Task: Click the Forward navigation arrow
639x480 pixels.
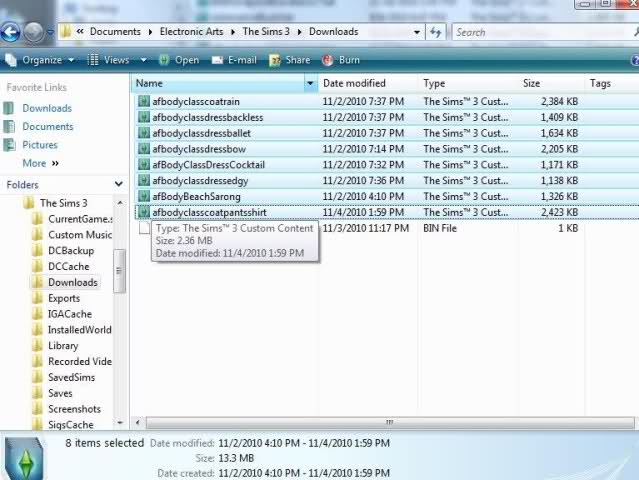Action: pos(33,32)
